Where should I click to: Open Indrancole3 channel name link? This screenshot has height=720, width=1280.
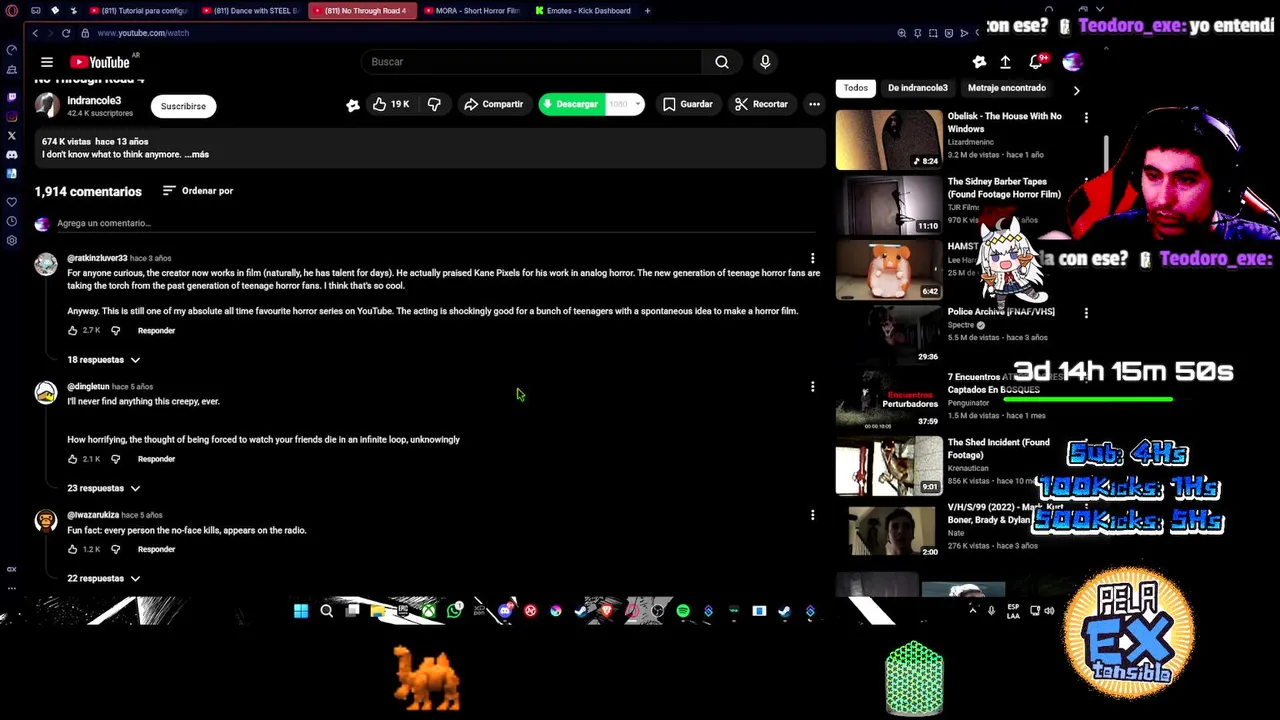click(94, 101)
